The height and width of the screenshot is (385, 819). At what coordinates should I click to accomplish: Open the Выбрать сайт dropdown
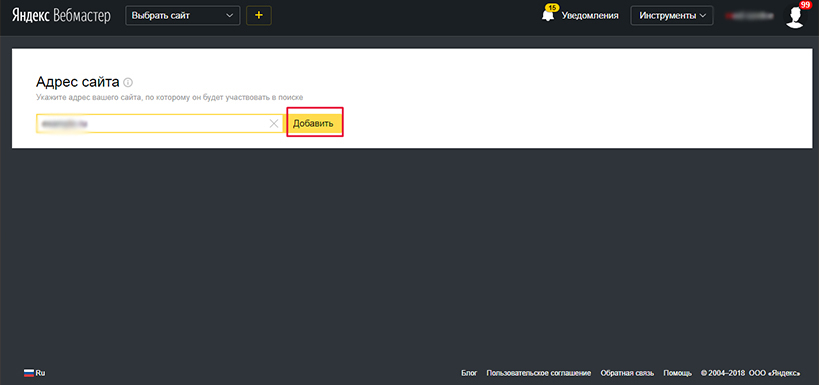pyautogui.click(x=183, y=16)
